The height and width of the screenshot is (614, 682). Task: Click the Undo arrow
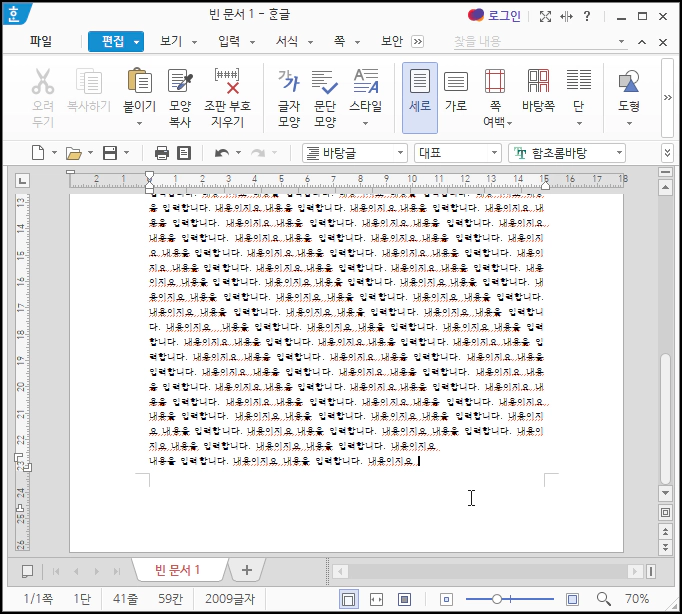222,153
